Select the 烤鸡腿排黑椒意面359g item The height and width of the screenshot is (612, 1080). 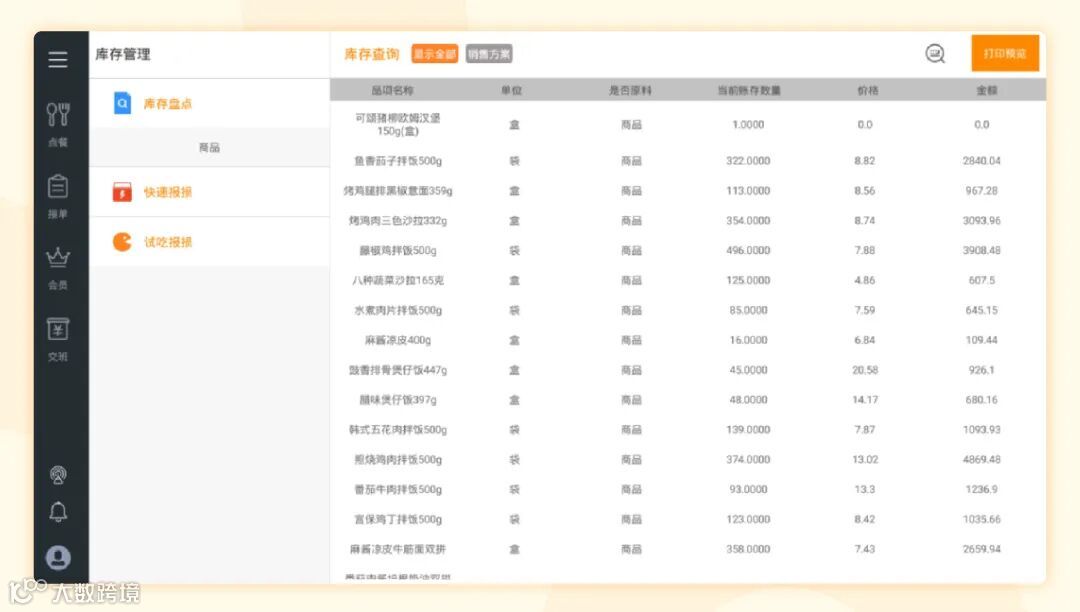[397, 191]
